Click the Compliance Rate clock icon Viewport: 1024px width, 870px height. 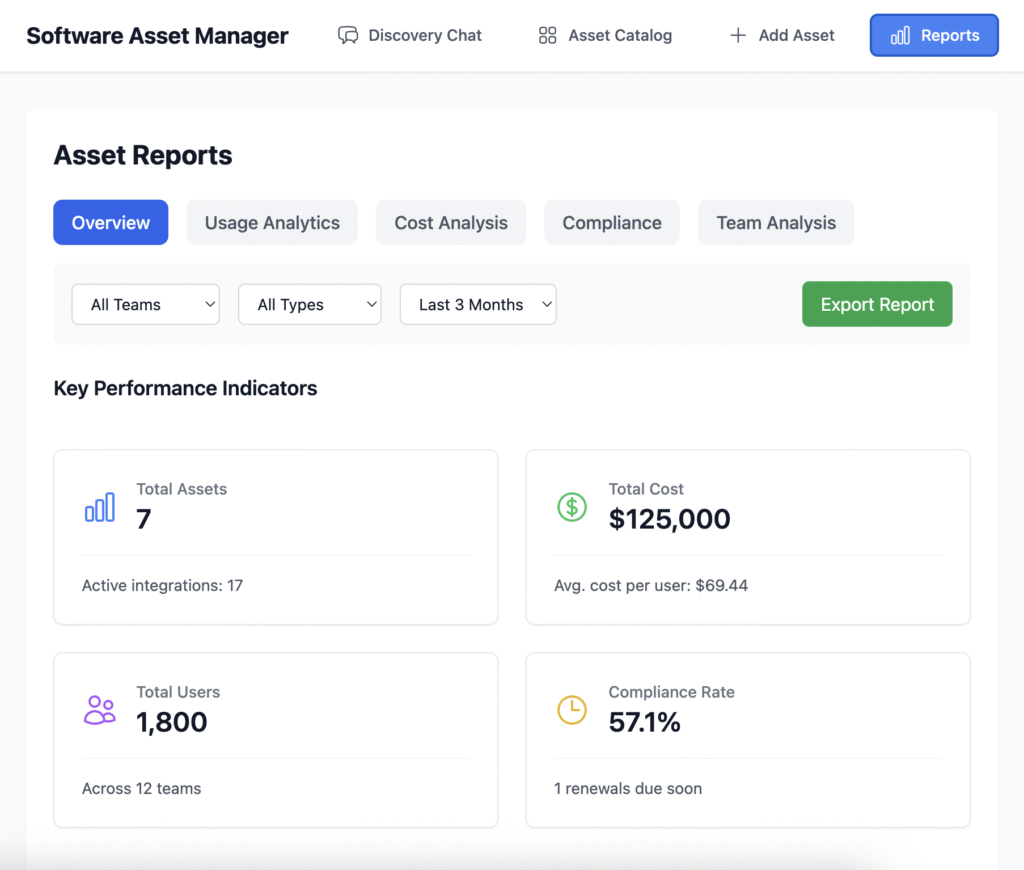tap(572, 710)
